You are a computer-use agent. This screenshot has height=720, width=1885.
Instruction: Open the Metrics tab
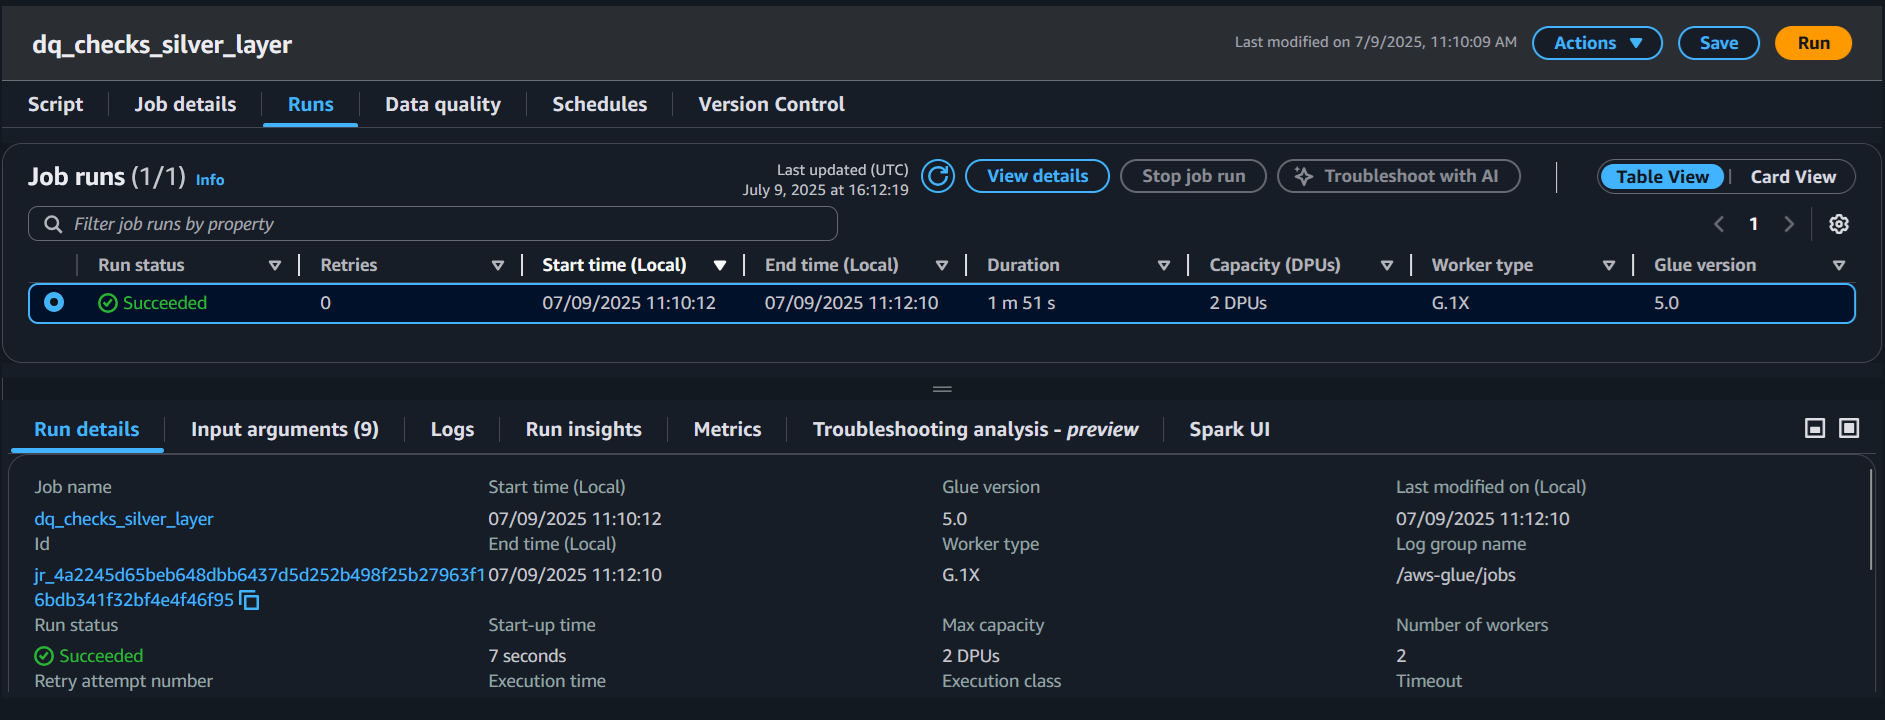tap(727, 429)
